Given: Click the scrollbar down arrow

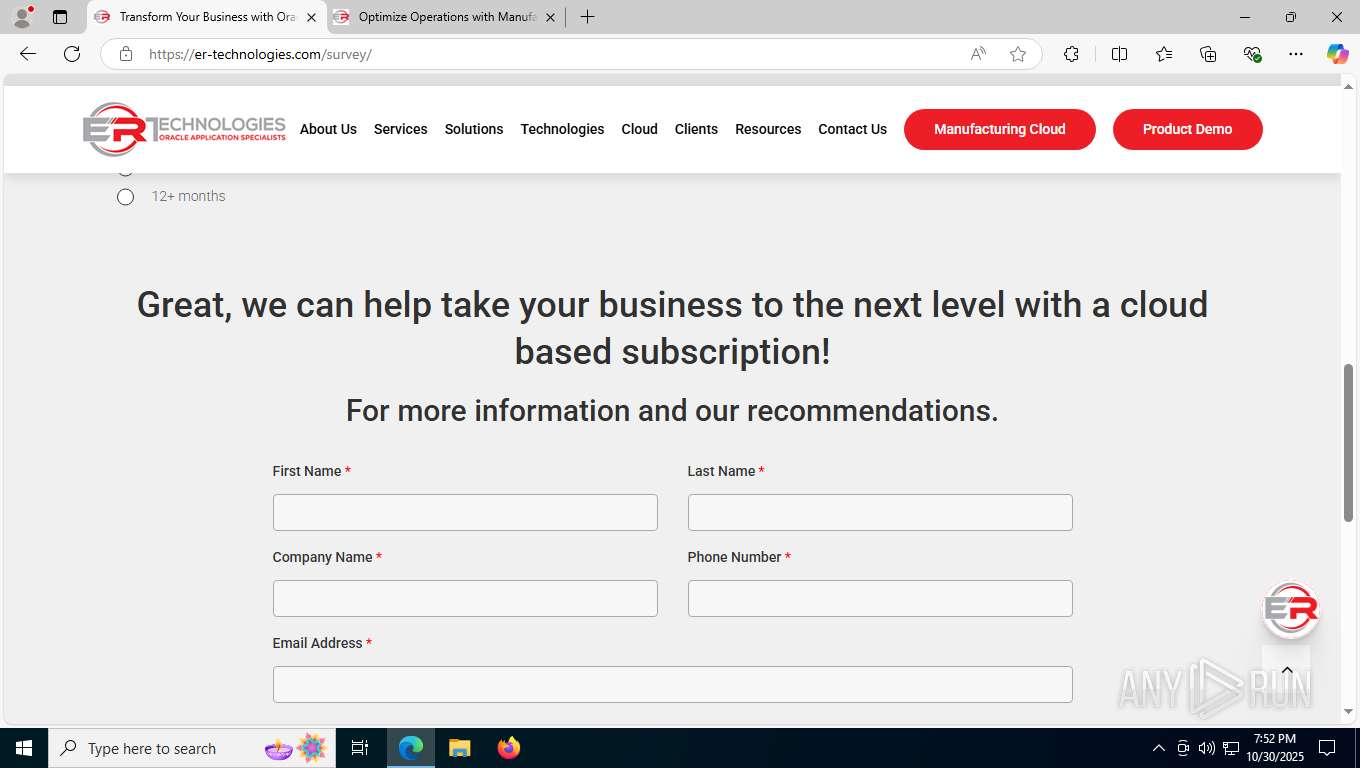Looking at the screenshot, I should pyautogui.click(x=1349, y=712).
